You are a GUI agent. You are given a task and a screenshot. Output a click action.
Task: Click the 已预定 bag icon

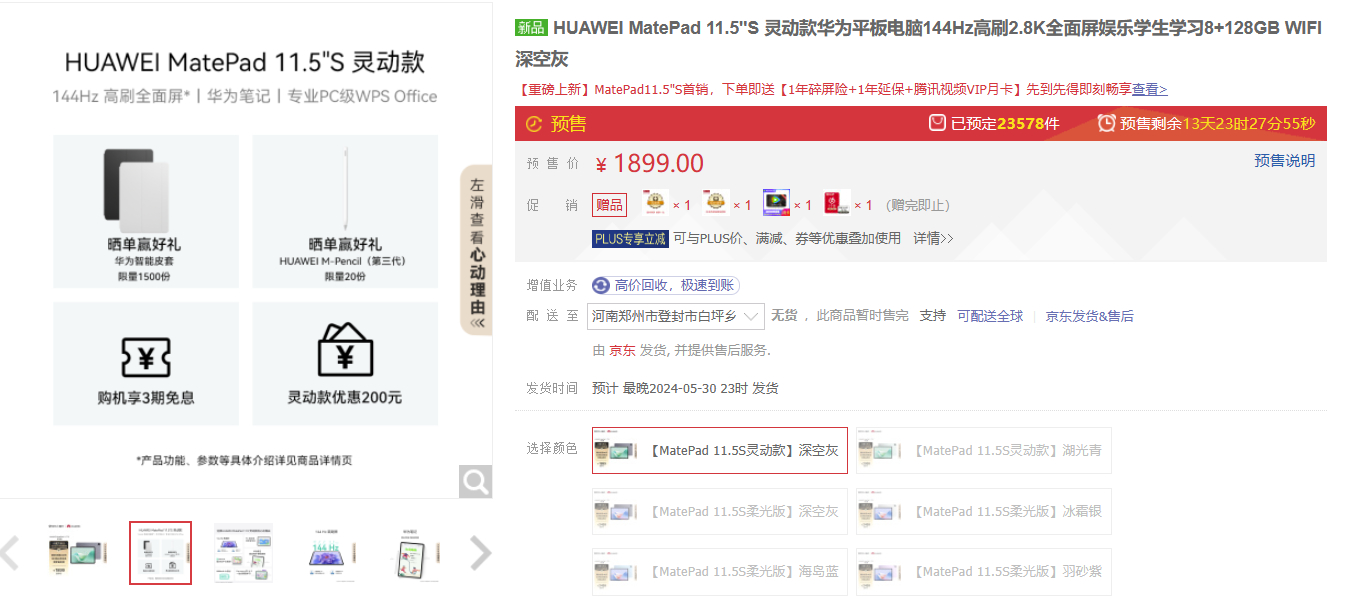tap(937, 123)
